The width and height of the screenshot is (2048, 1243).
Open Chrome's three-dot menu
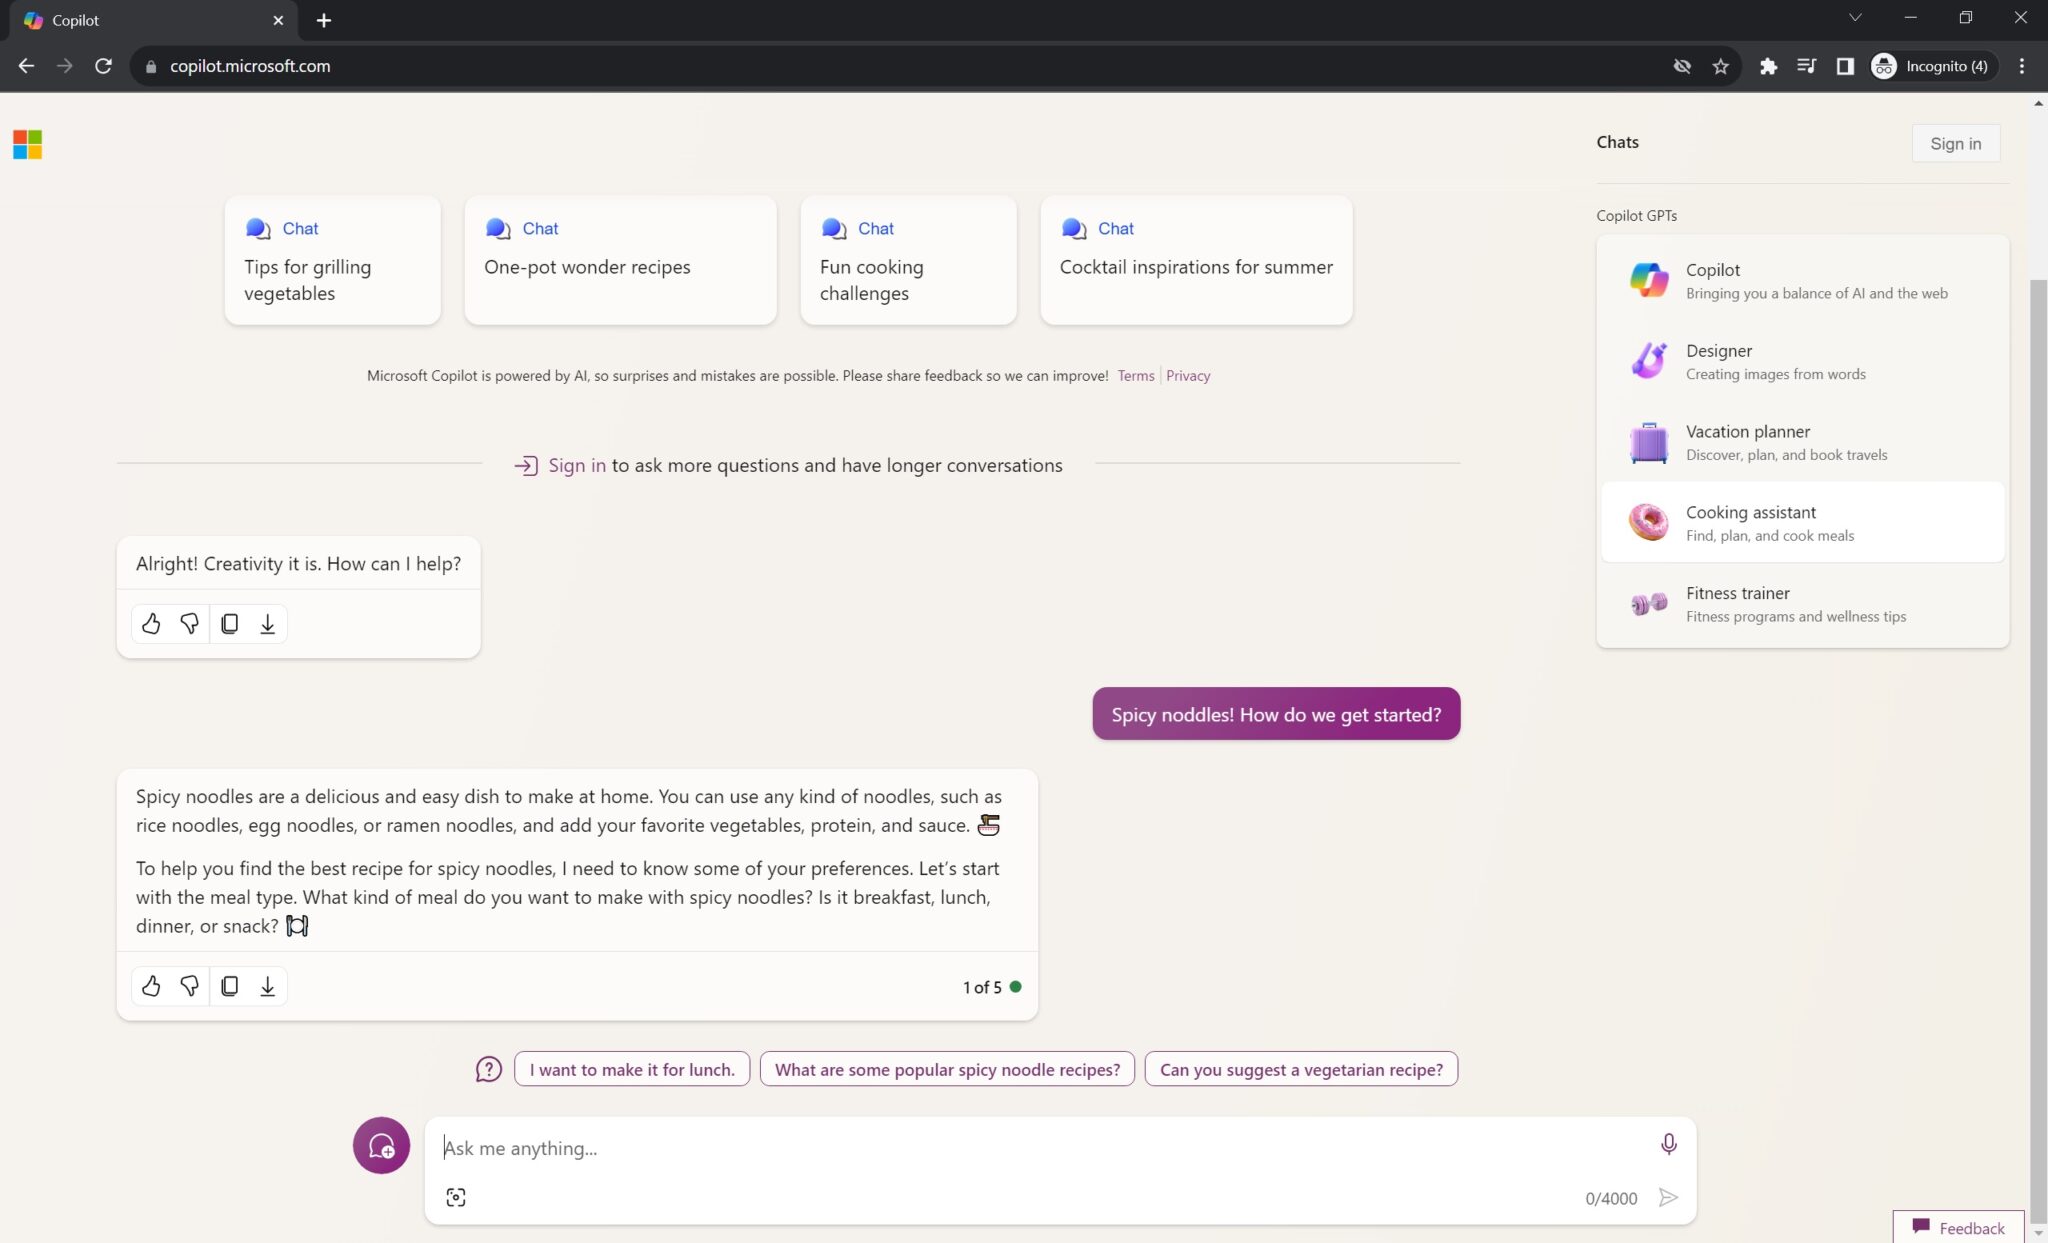[2020, 66]
